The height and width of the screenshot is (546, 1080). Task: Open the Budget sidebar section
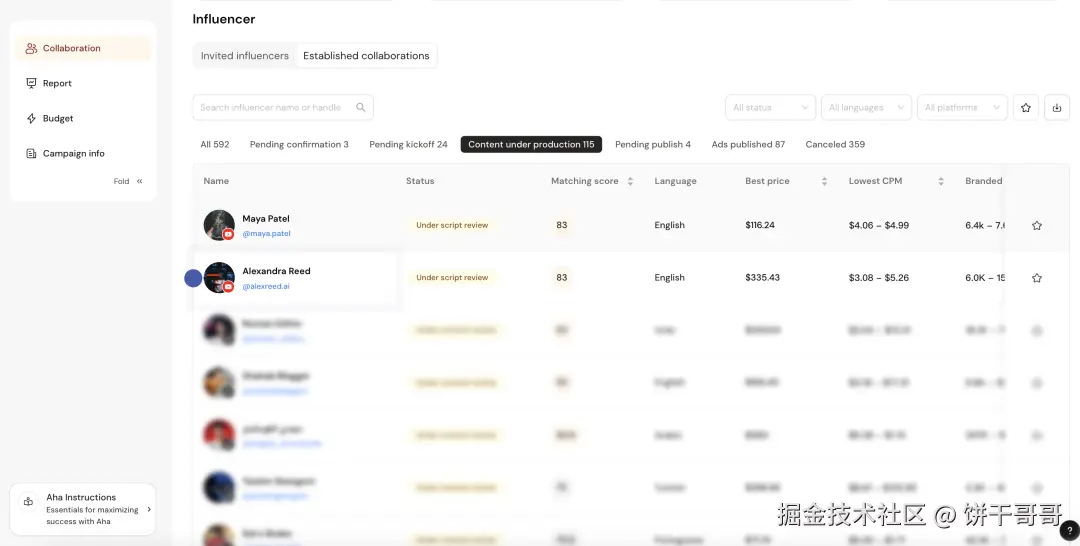pyautogui.click(x=83, y=118)
